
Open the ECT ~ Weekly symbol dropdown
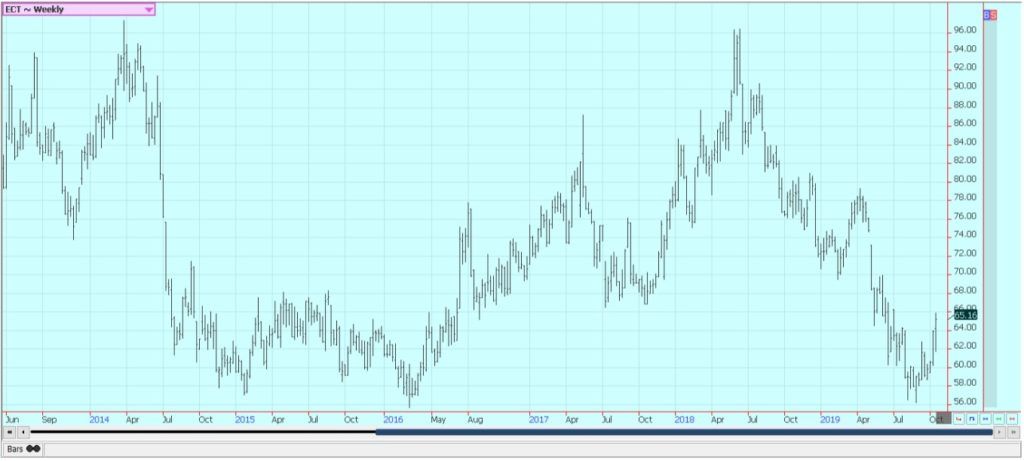[79, 9]
